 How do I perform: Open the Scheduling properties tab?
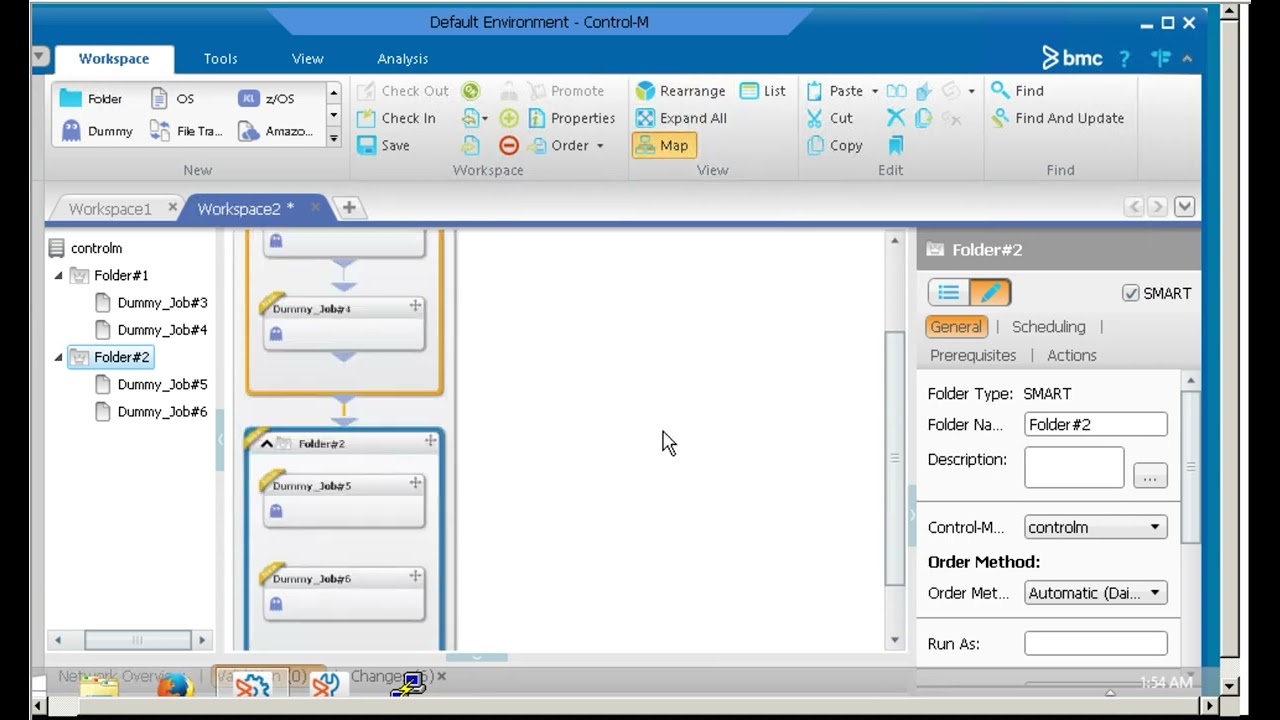pos(1048,327)
